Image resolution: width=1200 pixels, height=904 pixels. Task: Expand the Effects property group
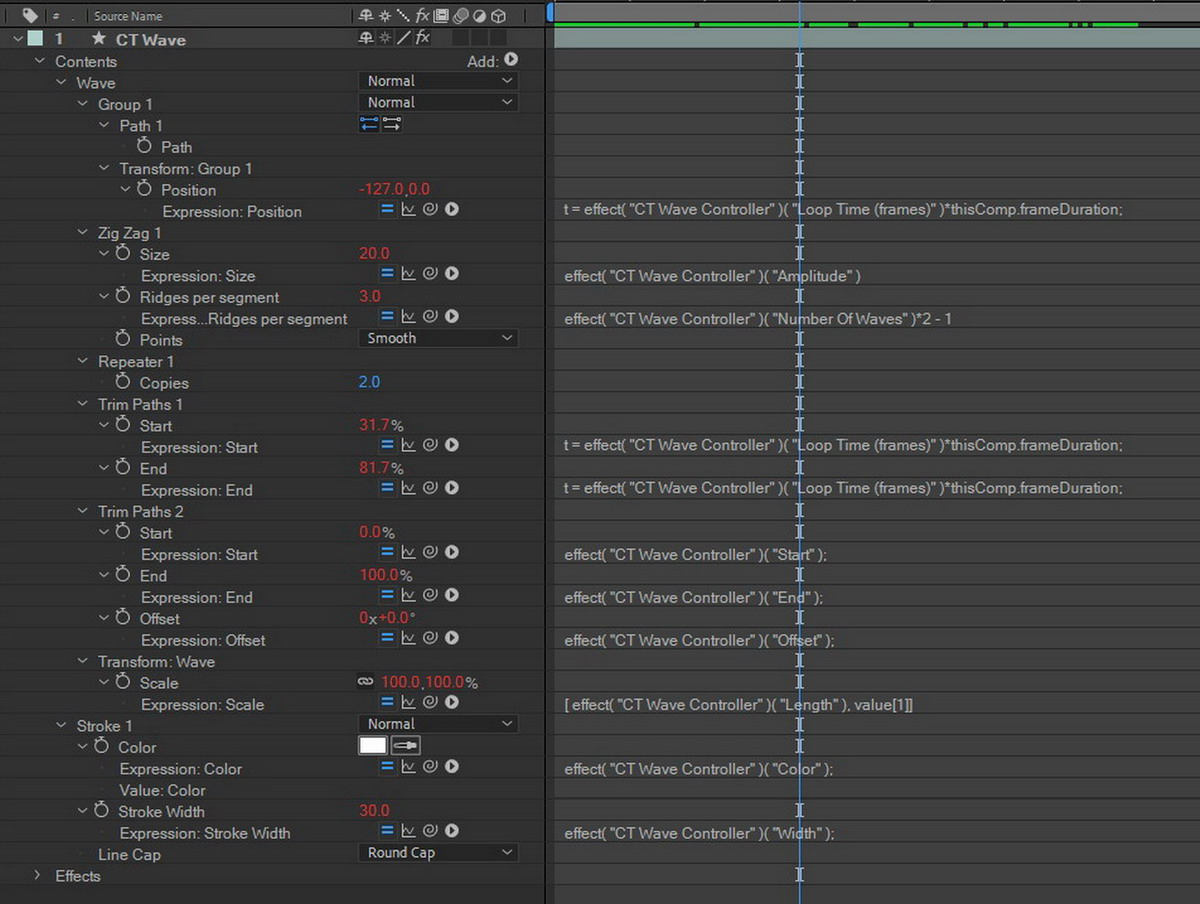tap(38, 876)
